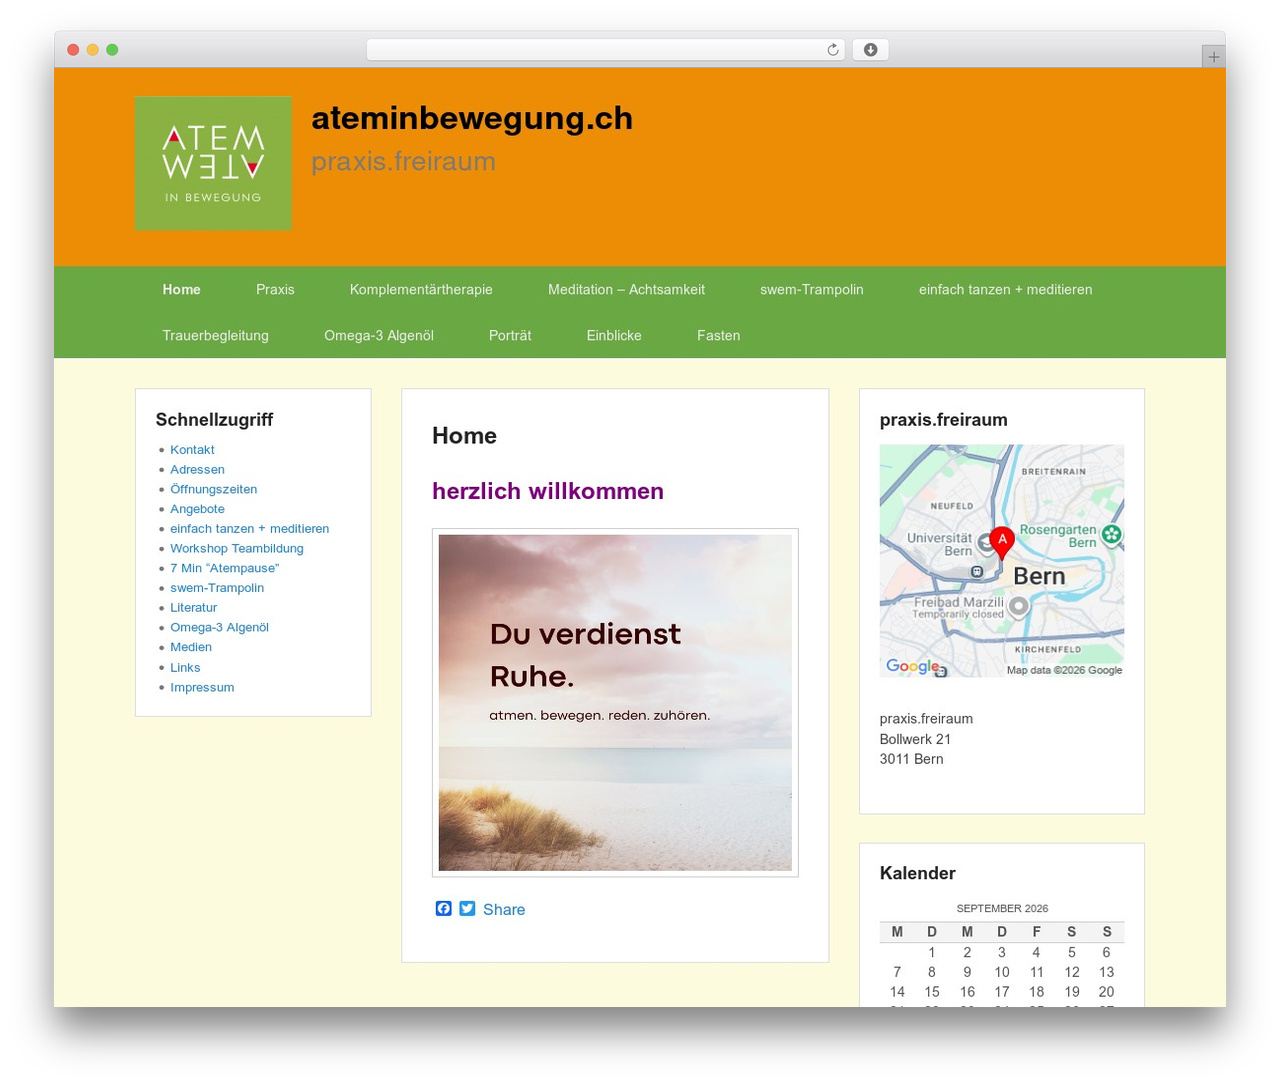
Task: Follow the Öffnungszeiten sidebar link
Action: point(214,489)
